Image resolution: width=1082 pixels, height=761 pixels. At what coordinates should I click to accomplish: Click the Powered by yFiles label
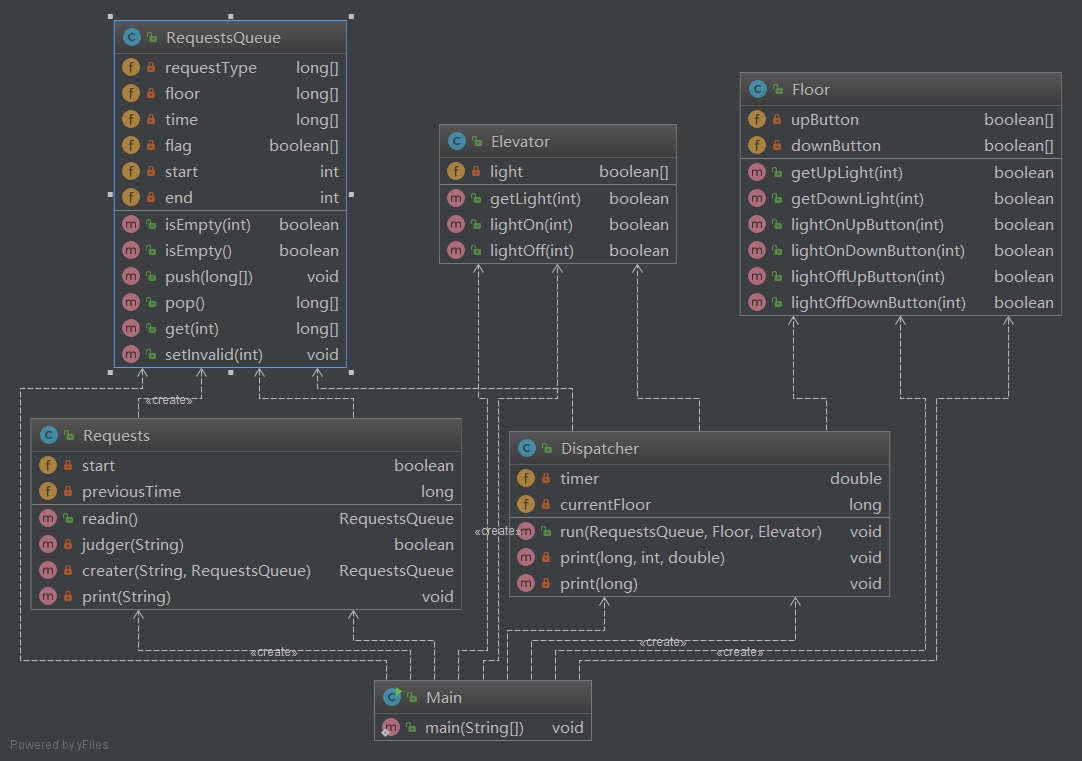pyautogui.click(x=59, y=744)
